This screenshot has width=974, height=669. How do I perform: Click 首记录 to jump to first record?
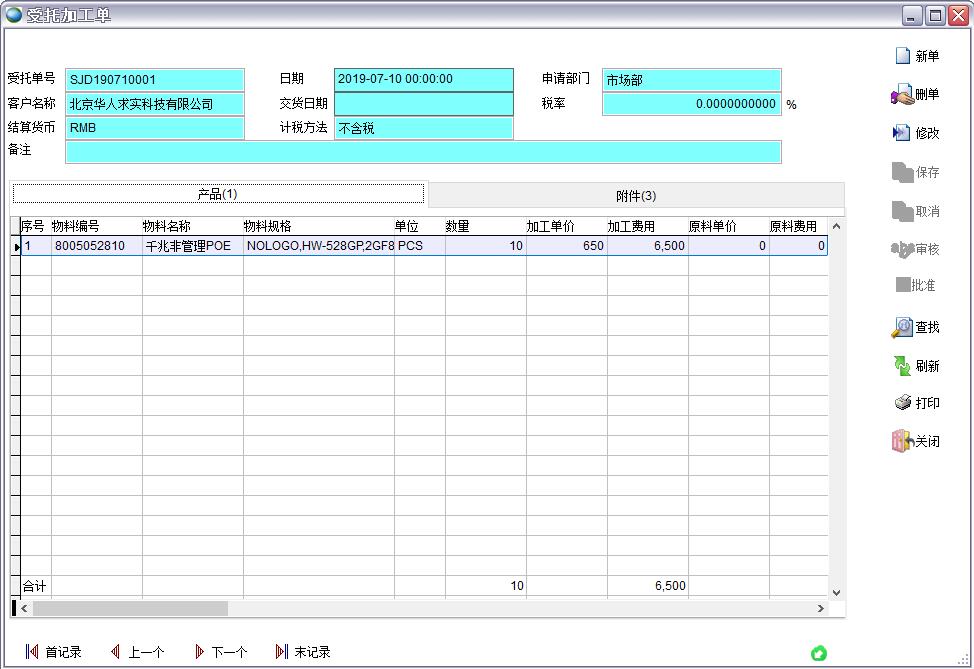pyautogui.click(x=57, y=651)
